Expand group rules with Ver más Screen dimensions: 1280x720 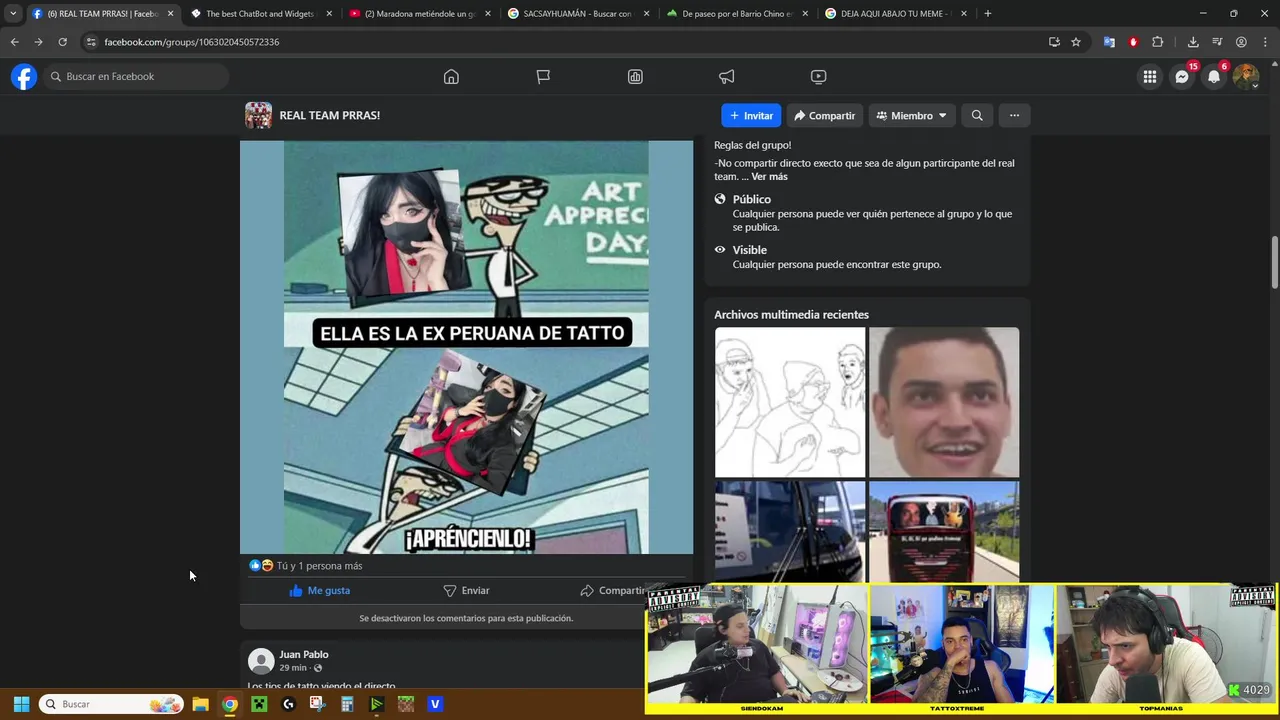(x=769, y=177)
